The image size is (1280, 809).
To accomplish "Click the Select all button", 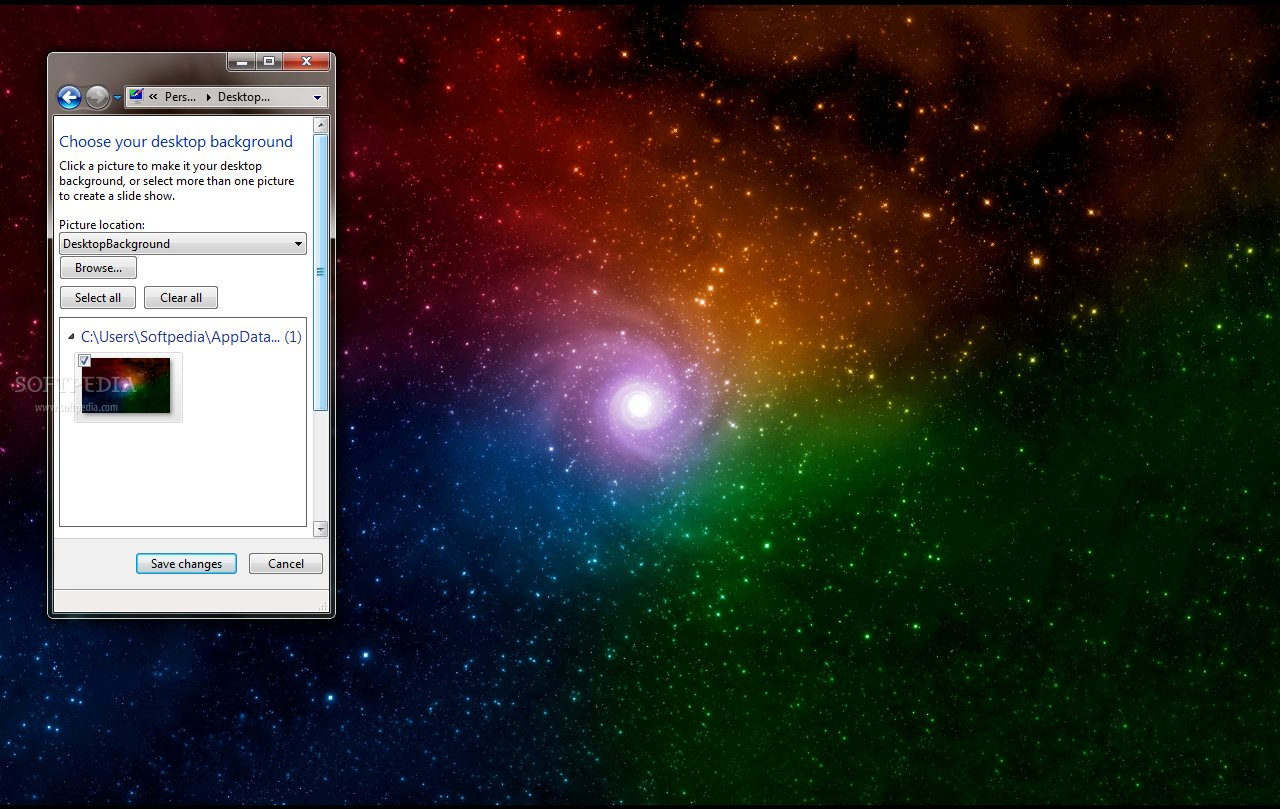I will pyautogui.click(x=98, y=298).
